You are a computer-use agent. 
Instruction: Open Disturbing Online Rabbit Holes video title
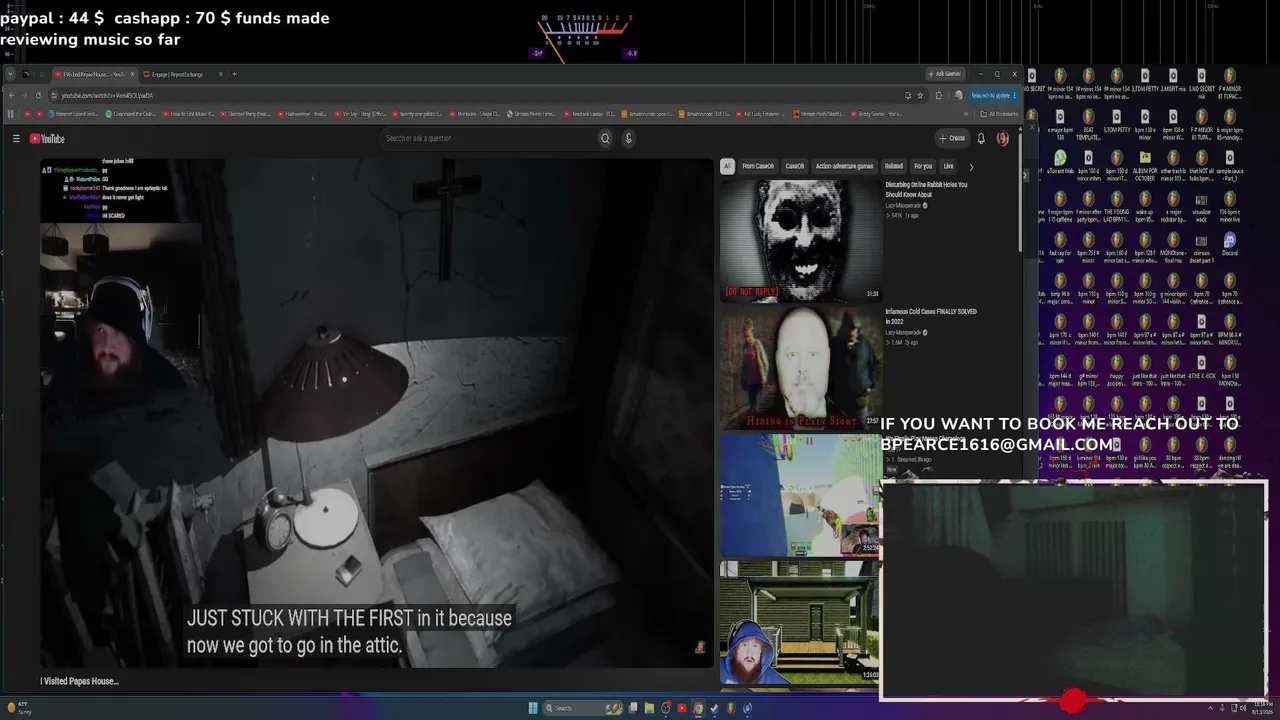click(926, 189)
